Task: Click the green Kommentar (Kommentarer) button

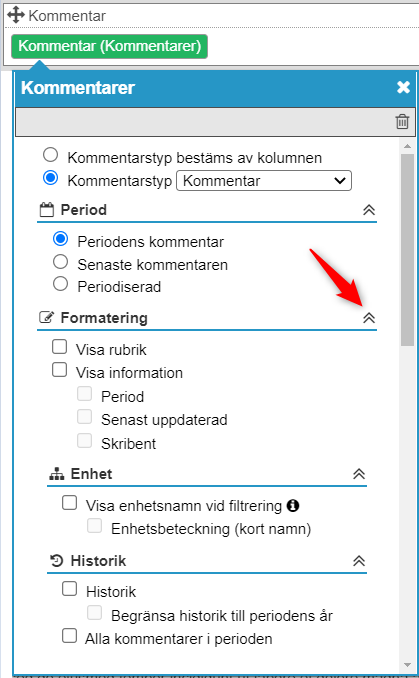Action: (109, 46)
